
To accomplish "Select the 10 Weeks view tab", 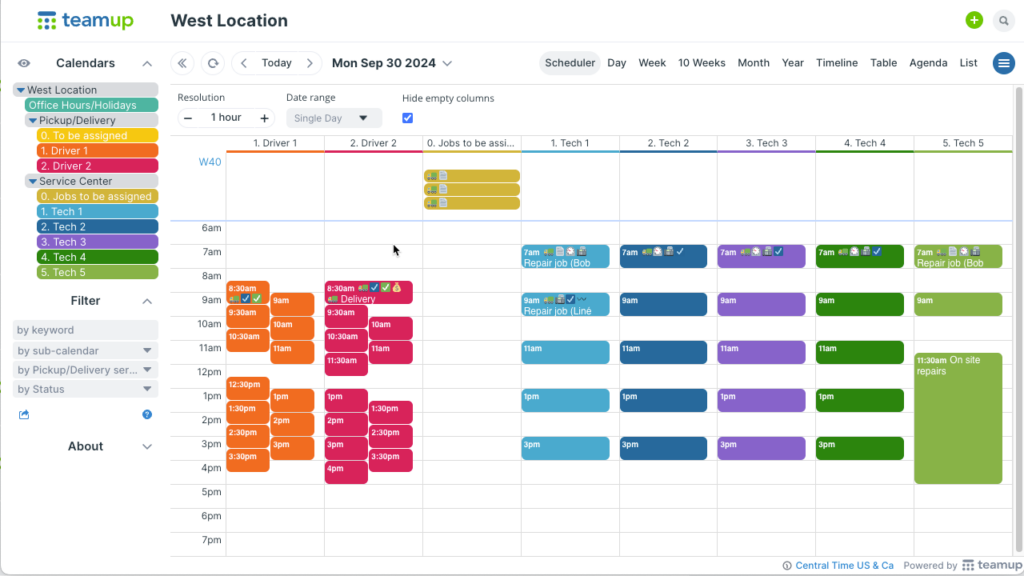I will pyautogui.click(x=701, y=62).
